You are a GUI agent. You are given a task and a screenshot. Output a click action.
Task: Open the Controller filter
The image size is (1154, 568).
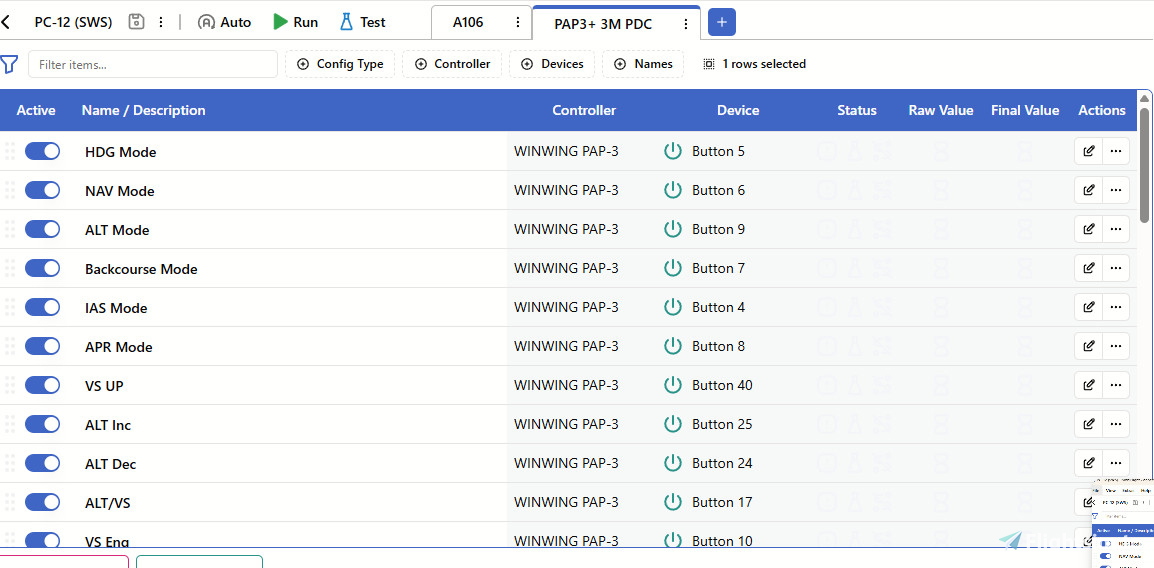(x=452, y=64)
